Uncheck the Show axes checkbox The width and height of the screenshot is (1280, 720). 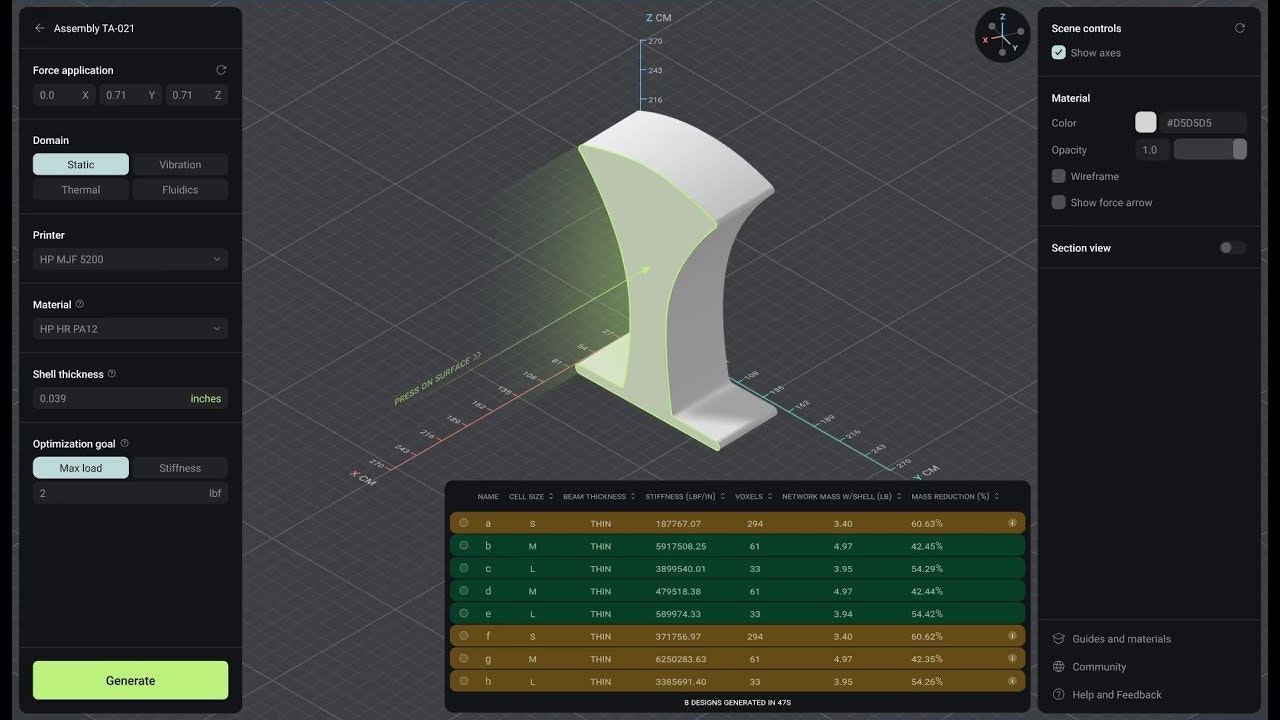1058,53
